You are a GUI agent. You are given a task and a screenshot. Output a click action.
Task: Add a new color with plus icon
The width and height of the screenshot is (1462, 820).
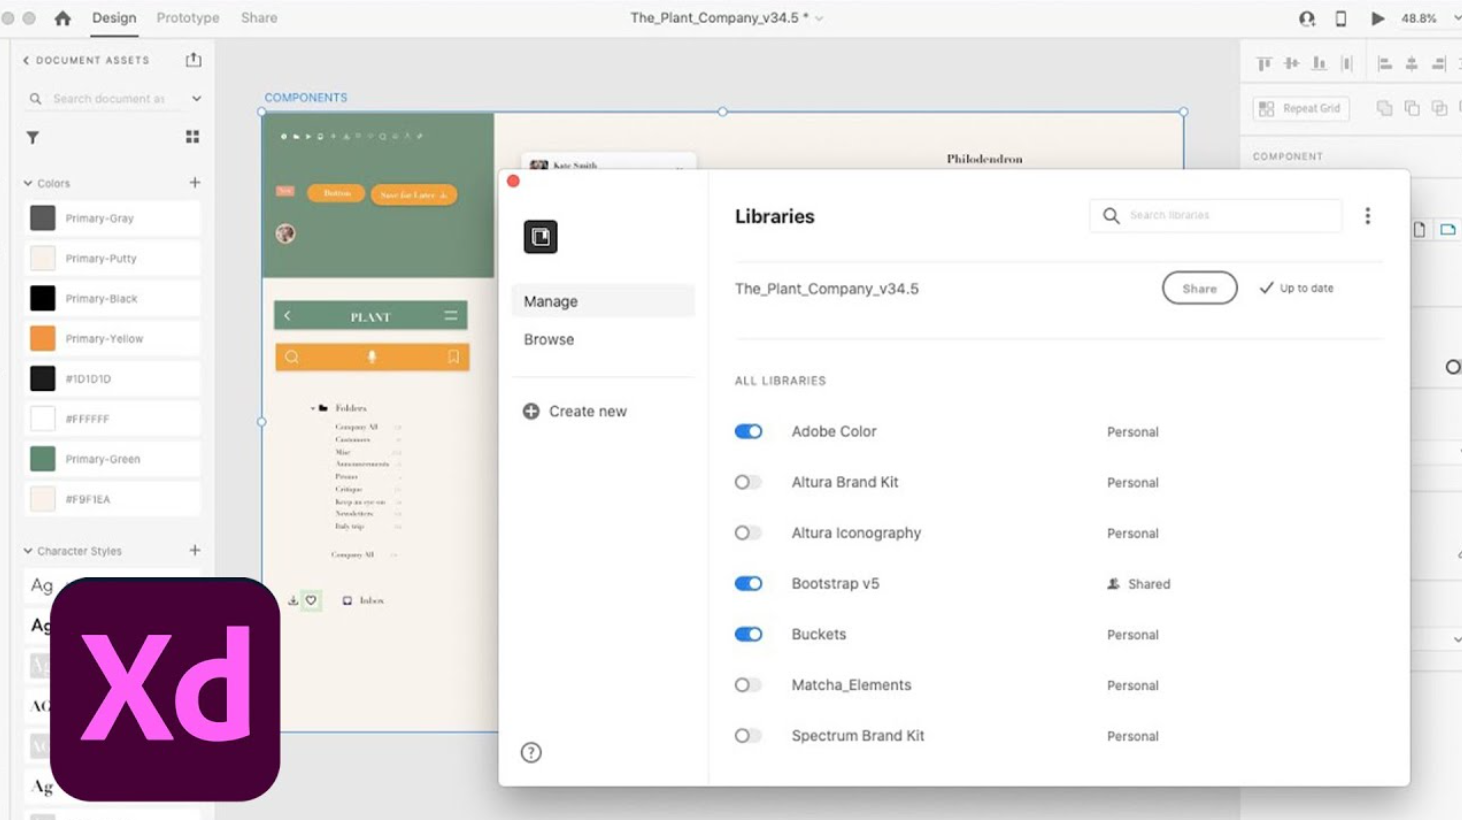[195, 183]
